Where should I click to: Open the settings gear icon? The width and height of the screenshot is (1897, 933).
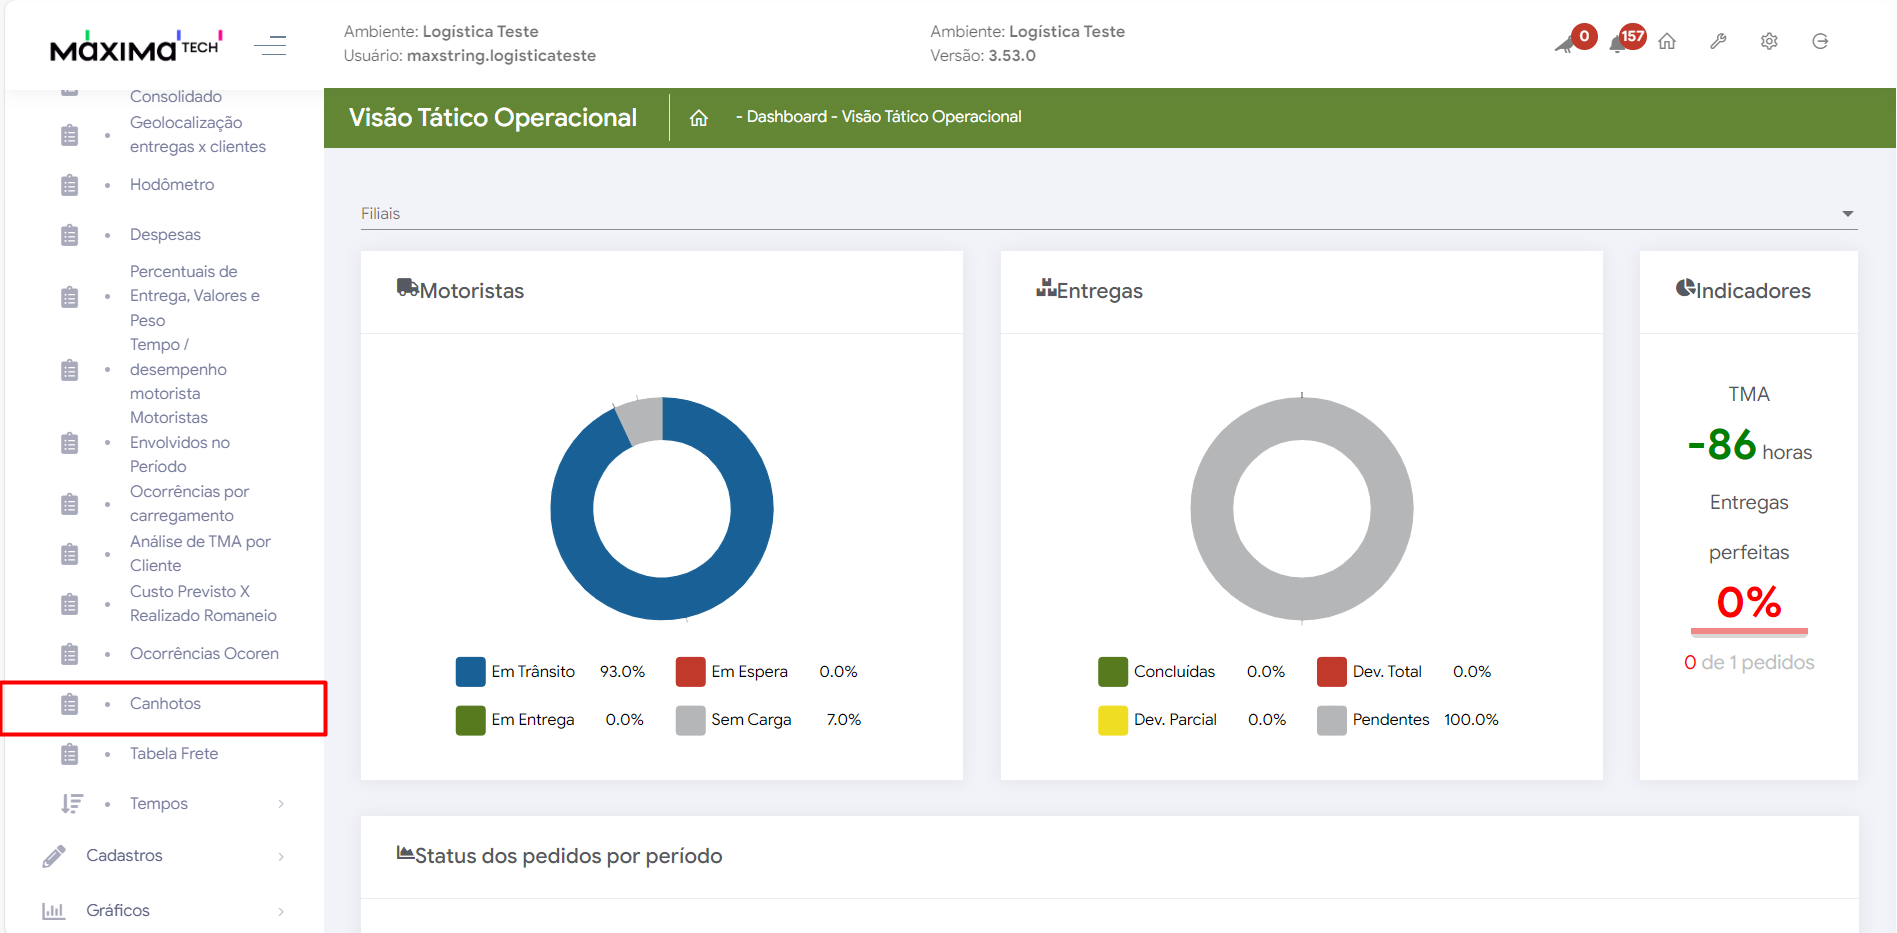[x=1769, y=42]
